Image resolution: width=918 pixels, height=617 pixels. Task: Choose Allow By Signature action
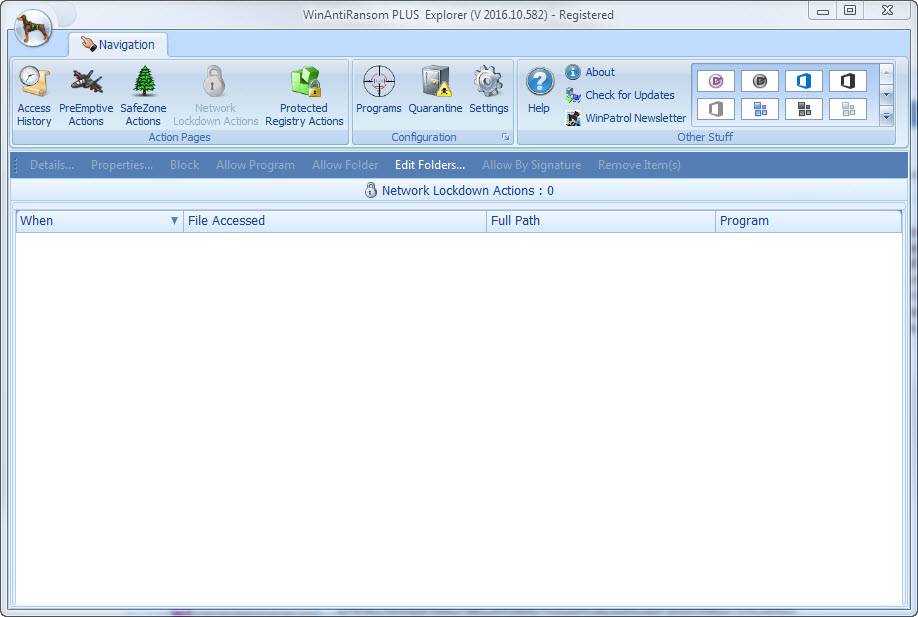point(532,165)
